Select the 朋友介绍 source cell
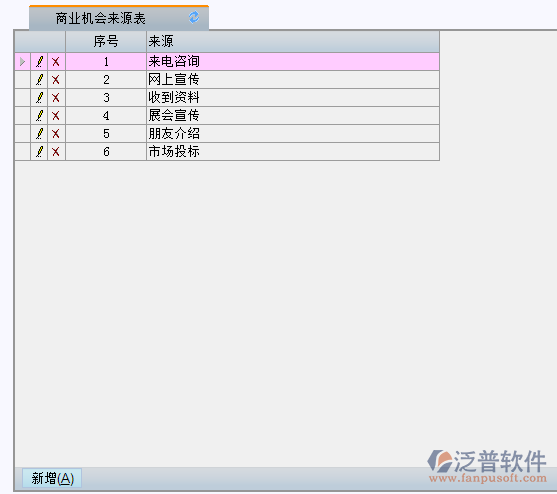The image size is (557, 494). pyautogui.click(x=293, y=134)
